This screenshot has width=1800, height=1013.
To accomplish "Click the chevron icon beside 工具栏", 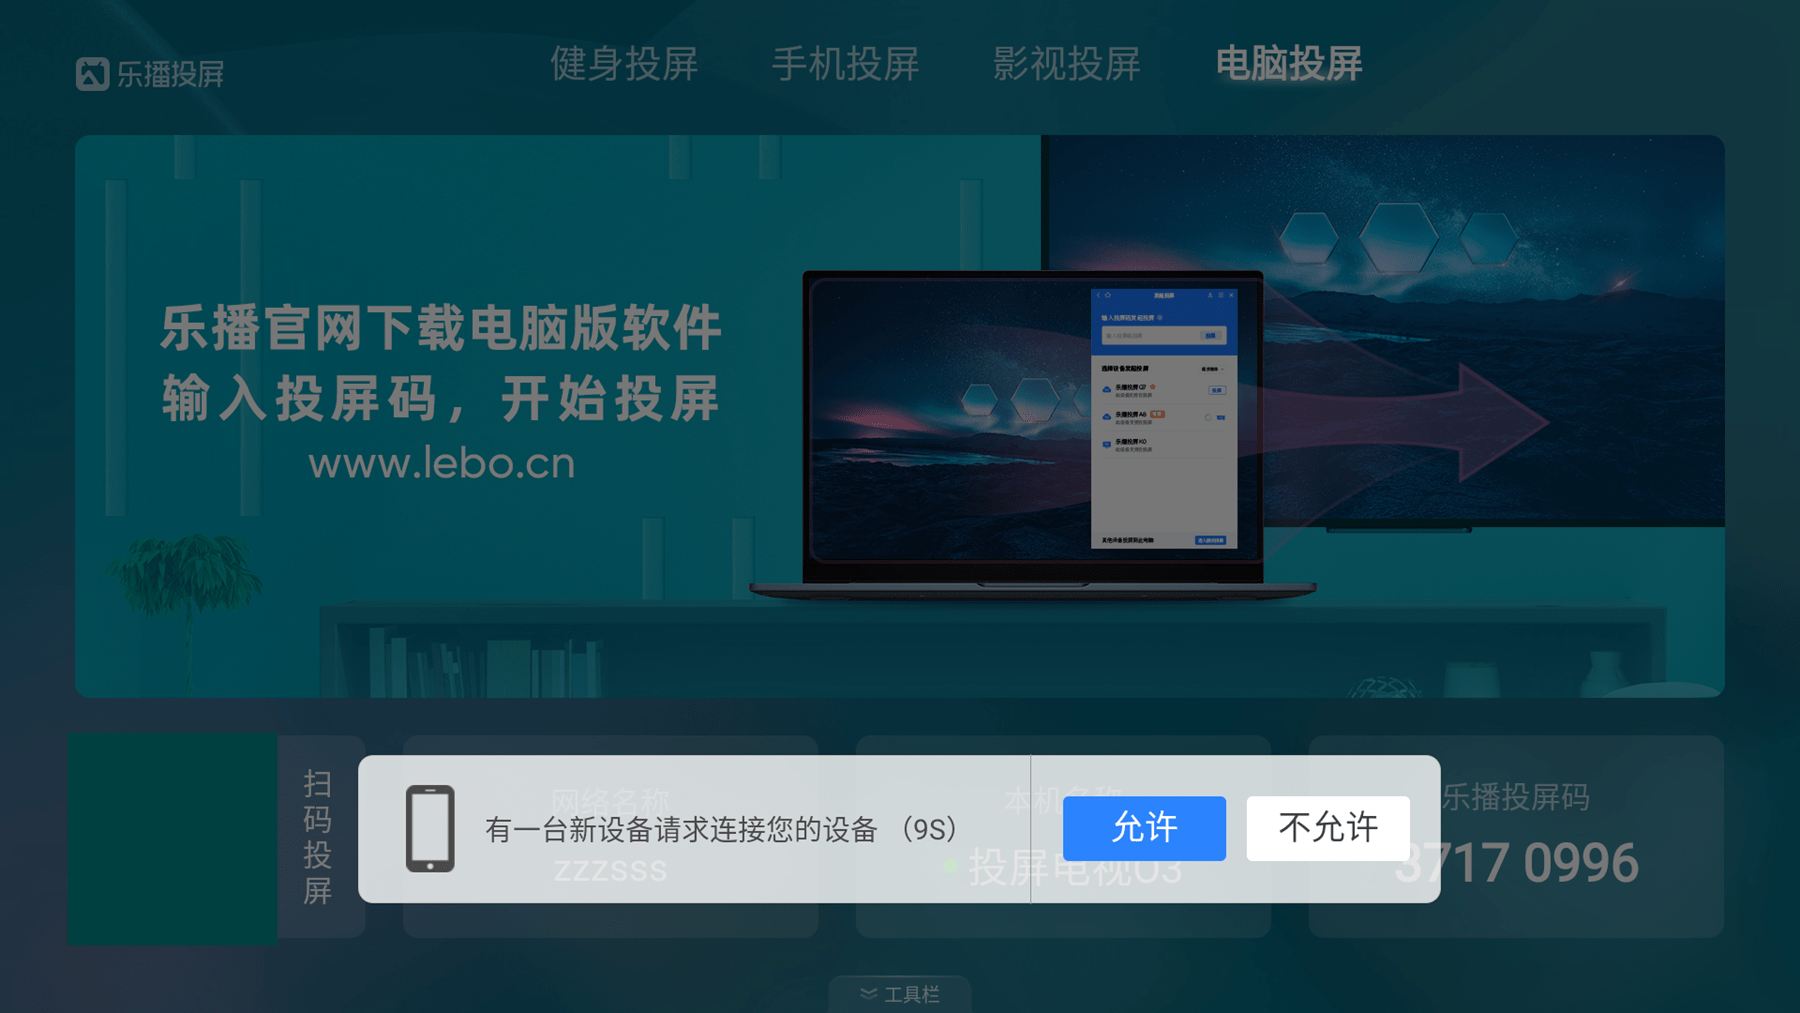I will tap(869, 994).
